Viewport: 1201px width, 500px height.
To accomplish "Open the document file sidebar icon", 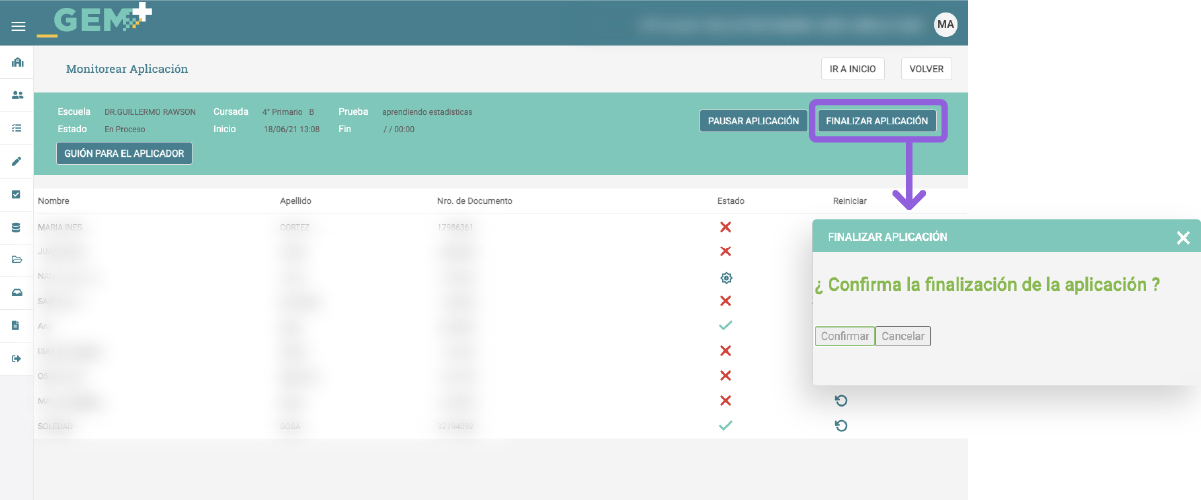I will click(x=17, y=325).
